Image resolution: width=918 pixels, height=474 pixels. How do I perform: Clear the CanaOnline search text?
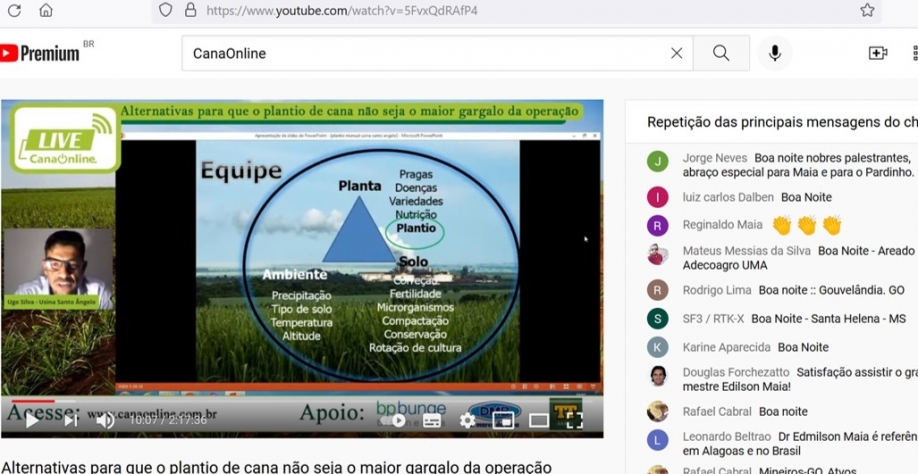click(677, 53)
